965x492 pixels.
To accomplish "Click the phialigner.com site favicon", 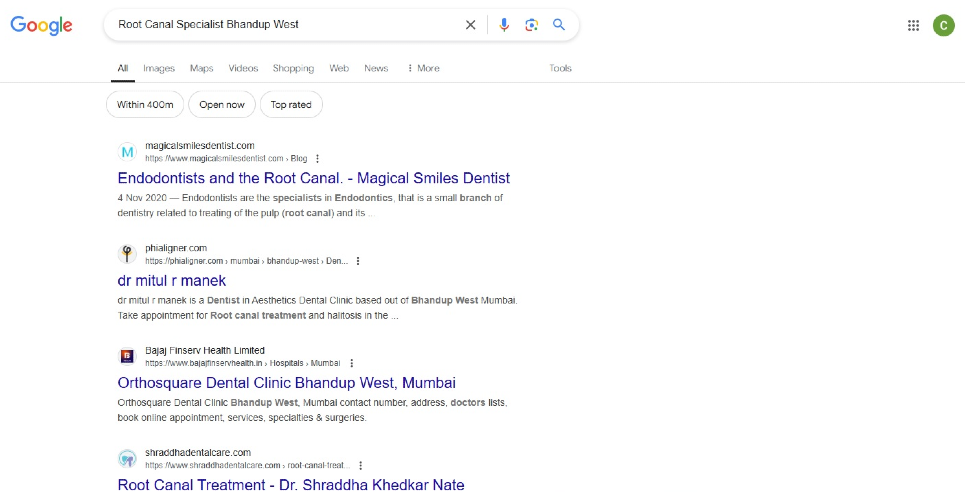I will (127, 254).
